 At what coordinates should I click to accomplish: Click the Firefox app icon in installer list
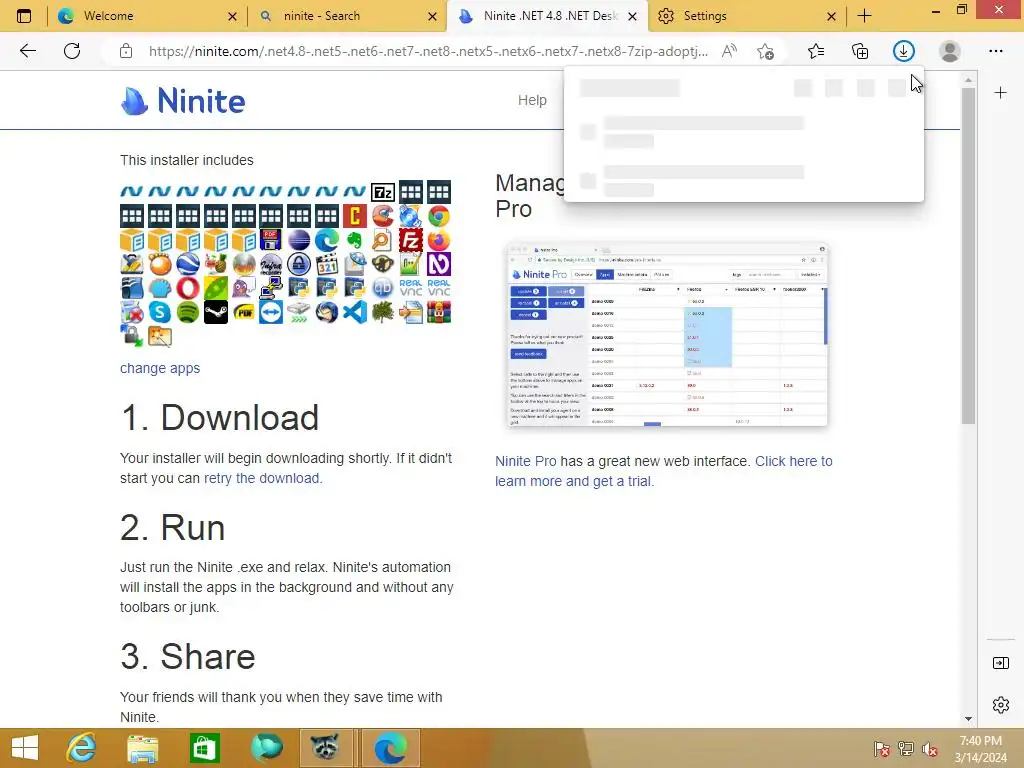439,240
